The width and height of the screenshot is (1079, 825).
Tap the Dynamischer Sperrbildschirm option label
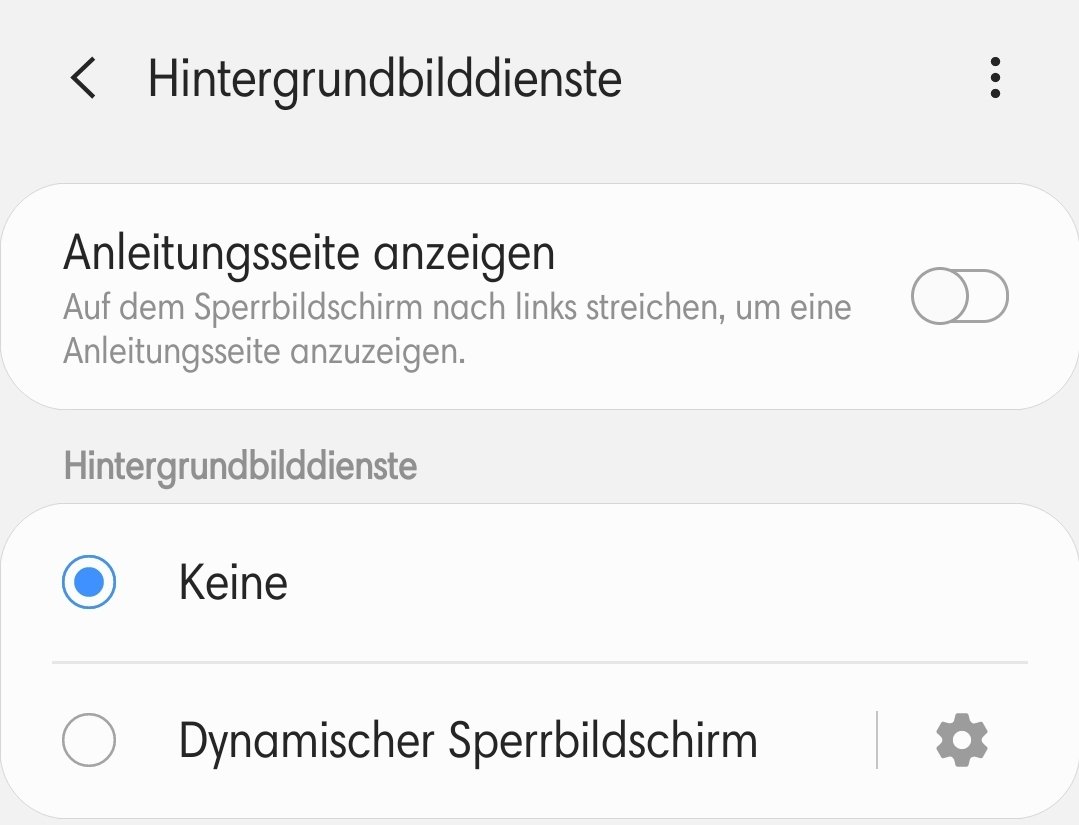[x=468, y=742]
